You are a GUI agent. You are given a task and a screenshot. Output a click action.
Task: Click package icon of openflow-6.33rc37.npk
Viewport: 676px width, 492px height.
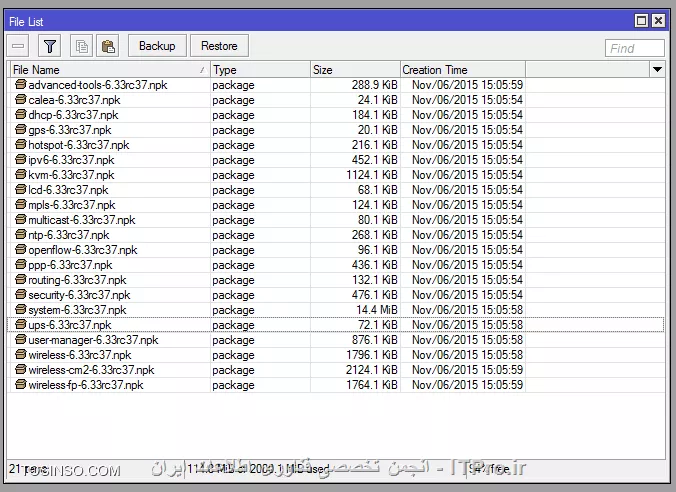(20, 249)
